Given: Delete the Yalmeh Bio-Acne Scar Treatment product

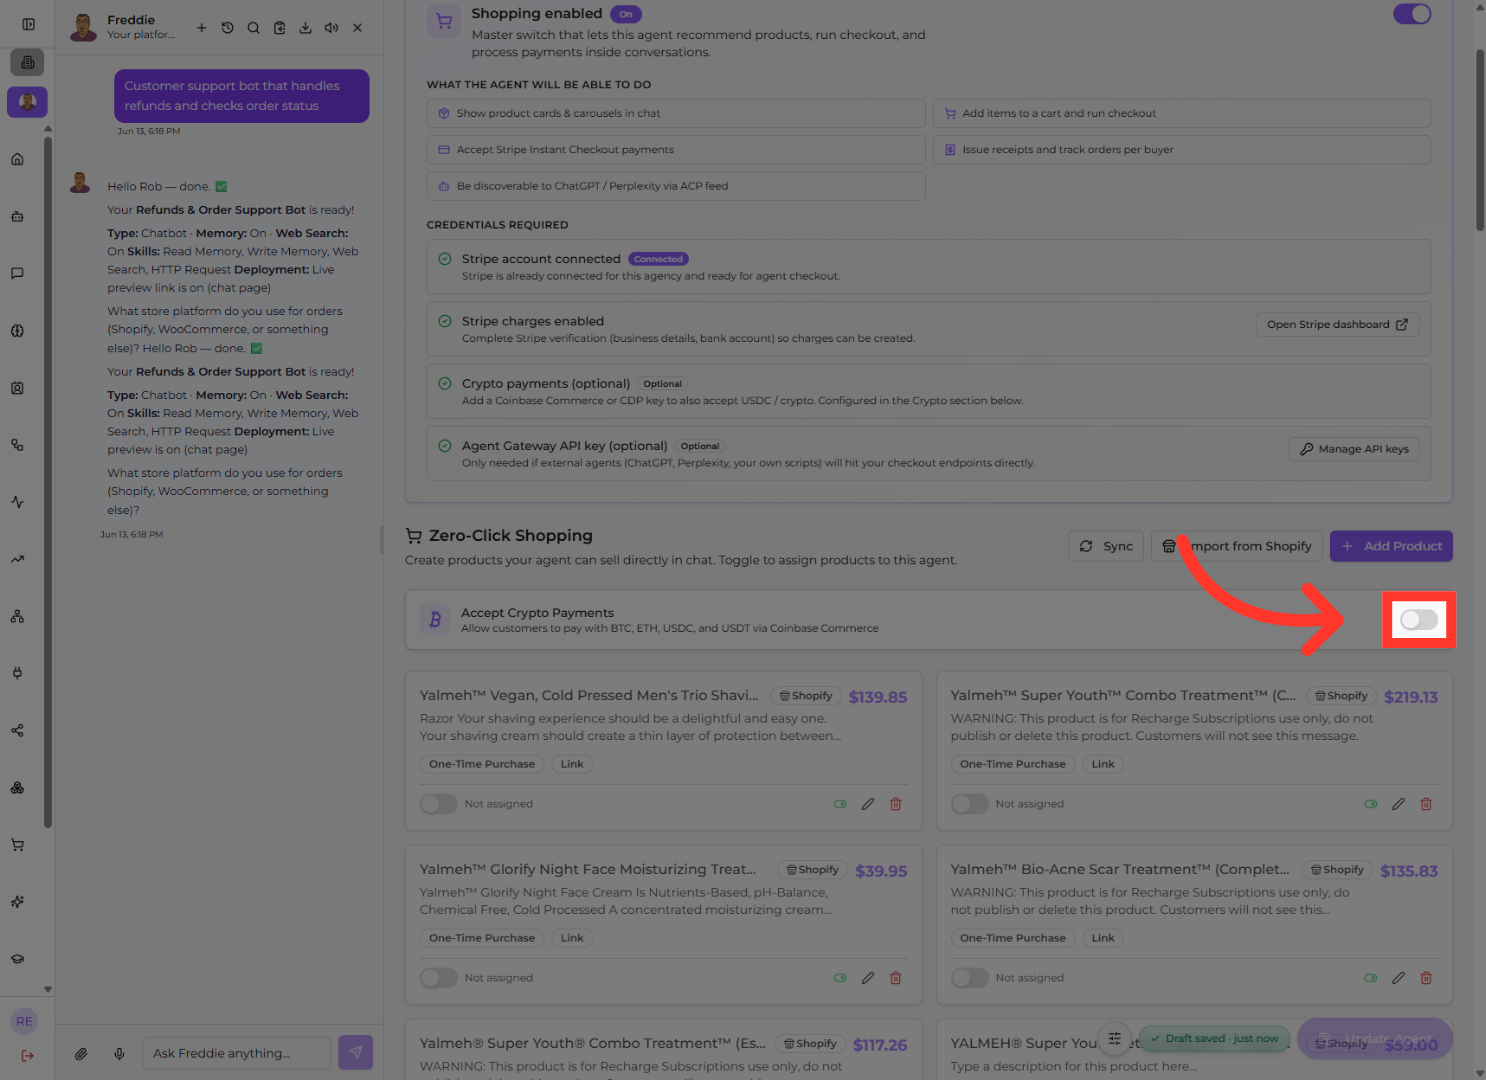Looking at the screenshot, I should tap(1426, 978).
